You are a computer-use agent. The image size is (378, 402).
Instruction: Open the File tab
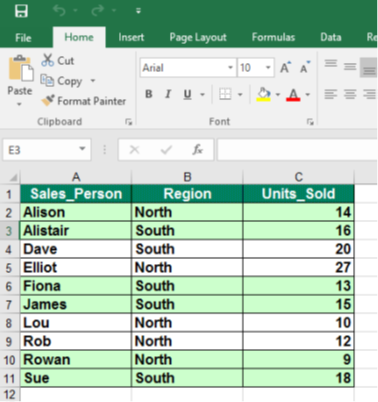coord(23,38)
